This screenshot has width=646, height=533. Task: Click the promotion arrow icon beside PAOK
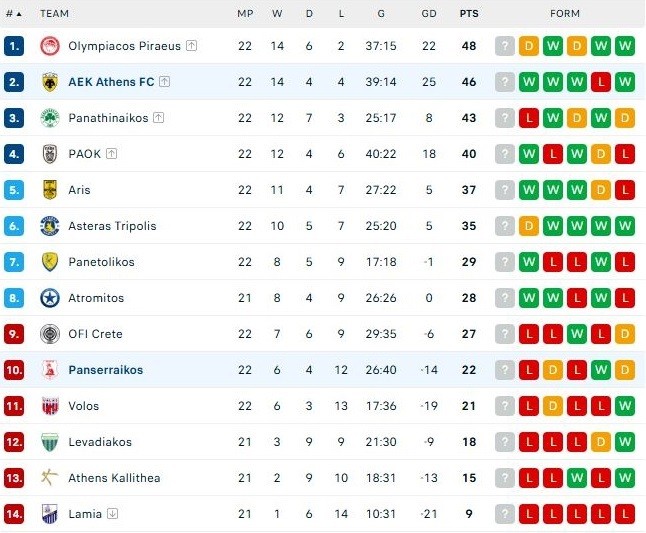[112, 154]
